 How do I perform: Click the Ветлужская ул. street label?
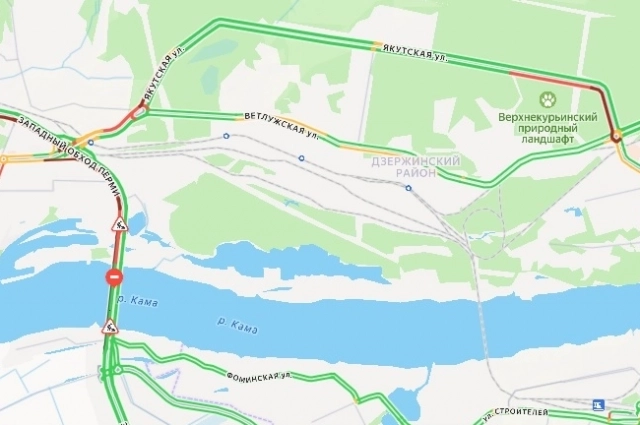point(281,126)
